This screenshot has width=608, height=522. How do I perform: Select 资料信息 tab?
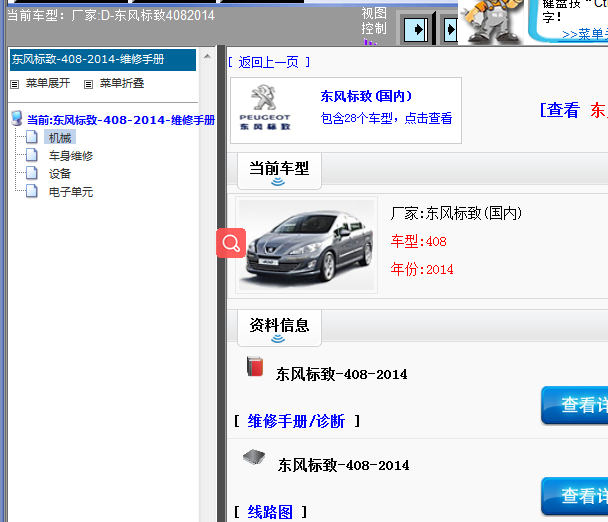pyautogui.click(x=279, y=328)
